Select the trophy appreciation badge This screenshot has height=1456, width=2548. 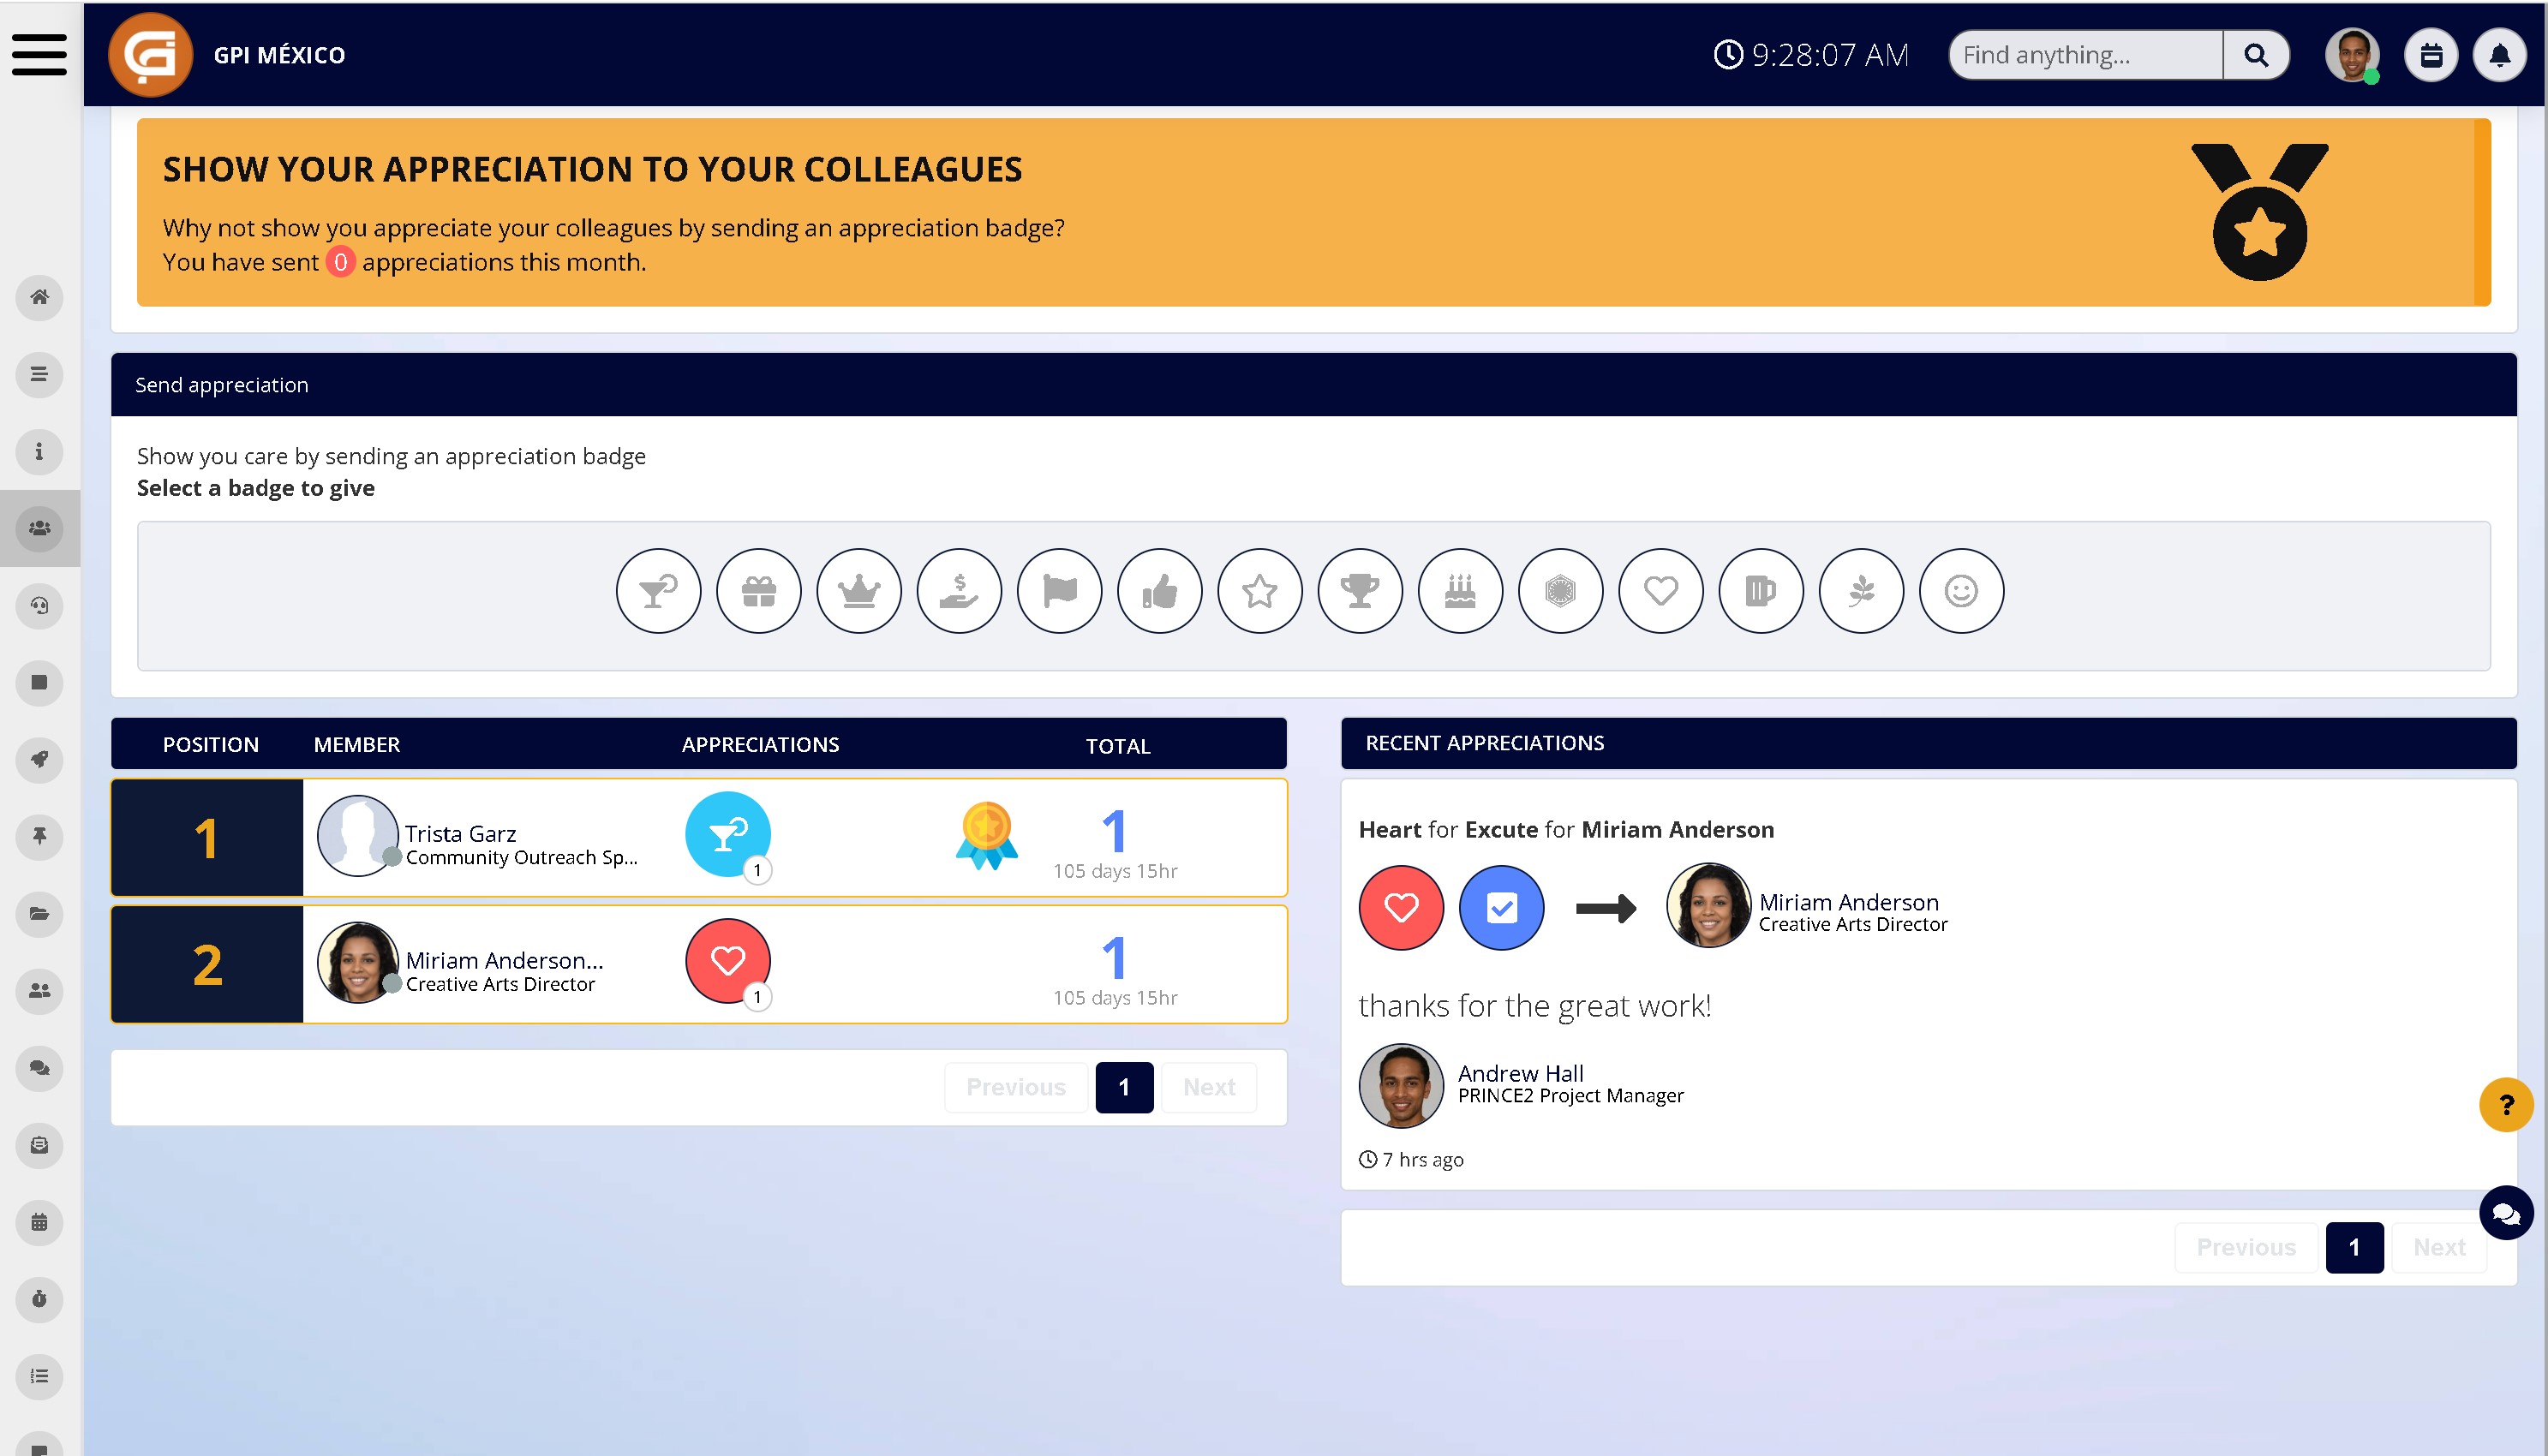[x=1359, y=591]
